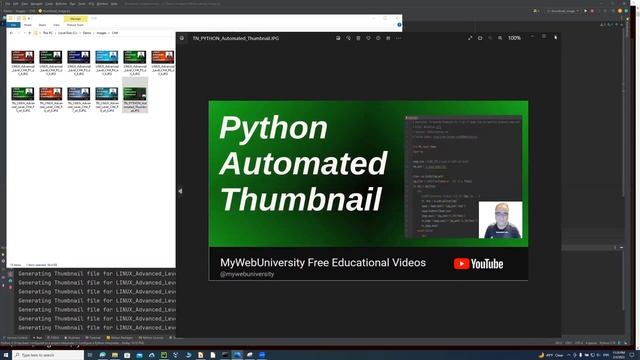
Task: Open the View menu in PyCharm
Action: (x=24, y=4)
